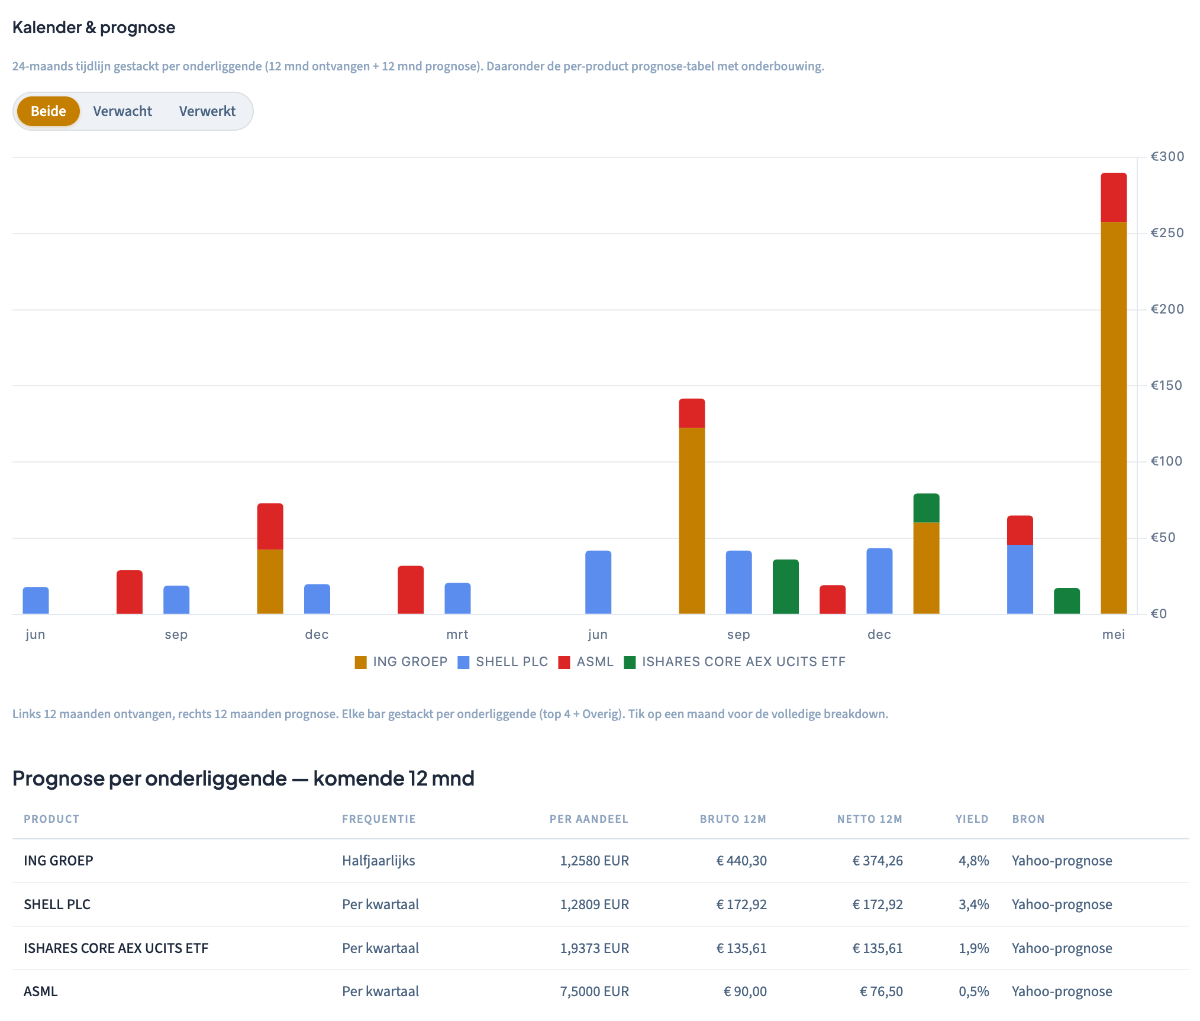Click the blue SHELL PLC legend swatch
Screen dimensions: 1200x1021
click(464, 662)
